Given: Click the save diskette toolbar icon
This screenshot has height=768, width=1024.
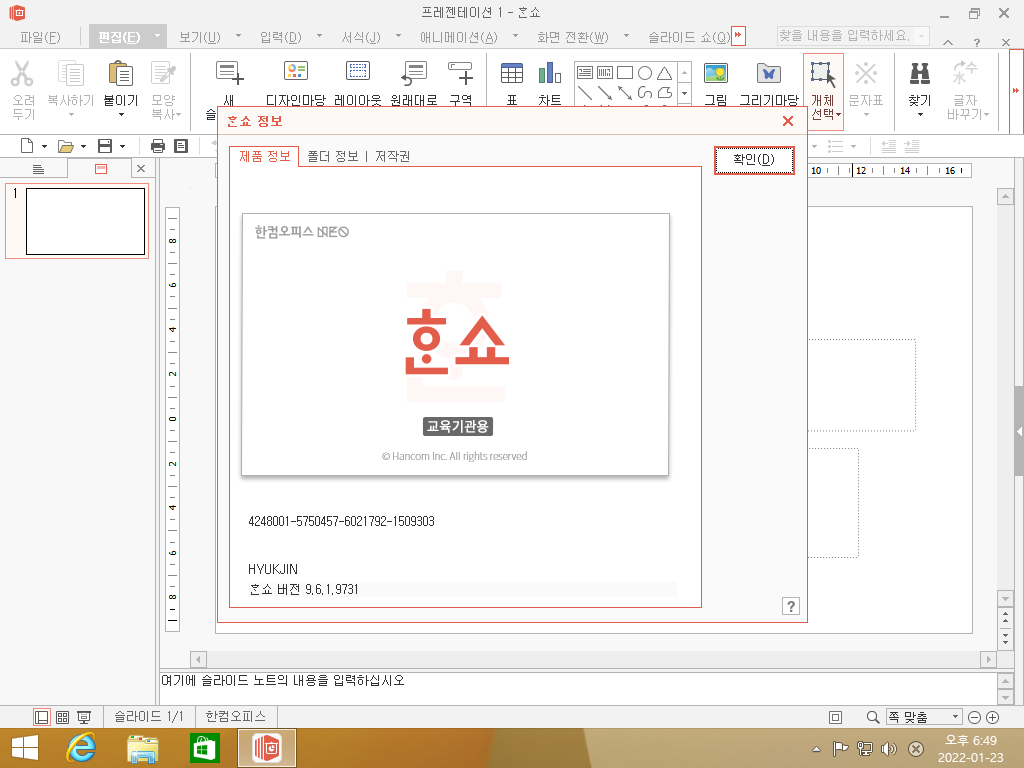Looking at the screenshot, I should coord(104,146).
